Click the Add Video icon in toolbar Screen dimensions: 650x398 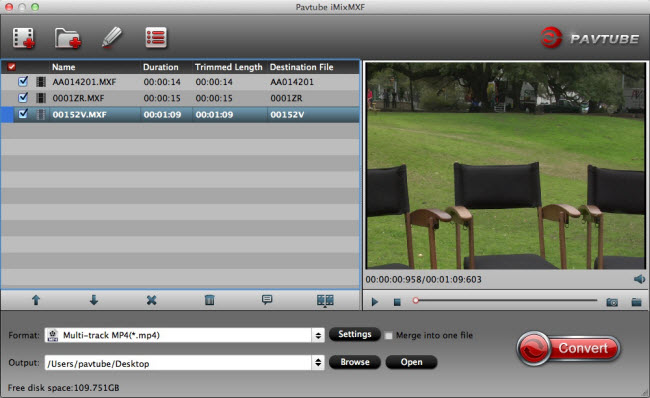24,38
